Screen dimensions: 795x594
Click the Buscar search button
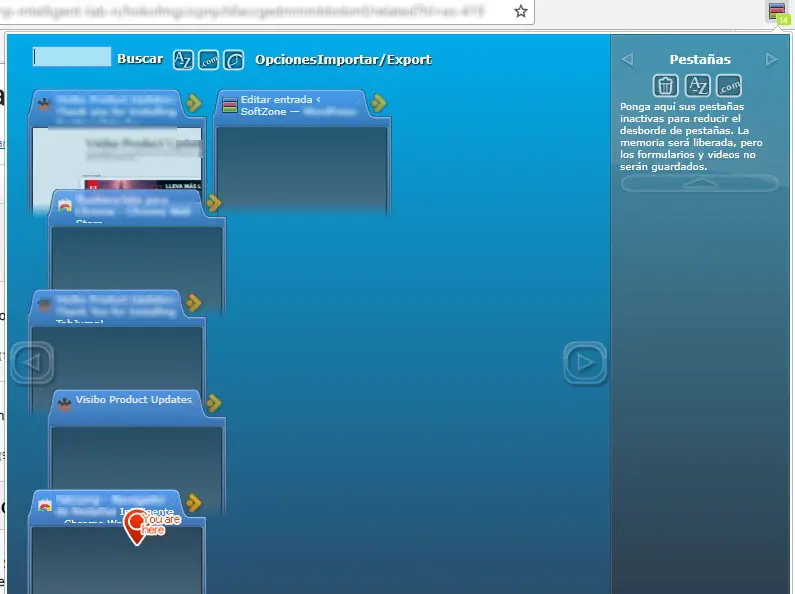[x=140, y=59]
